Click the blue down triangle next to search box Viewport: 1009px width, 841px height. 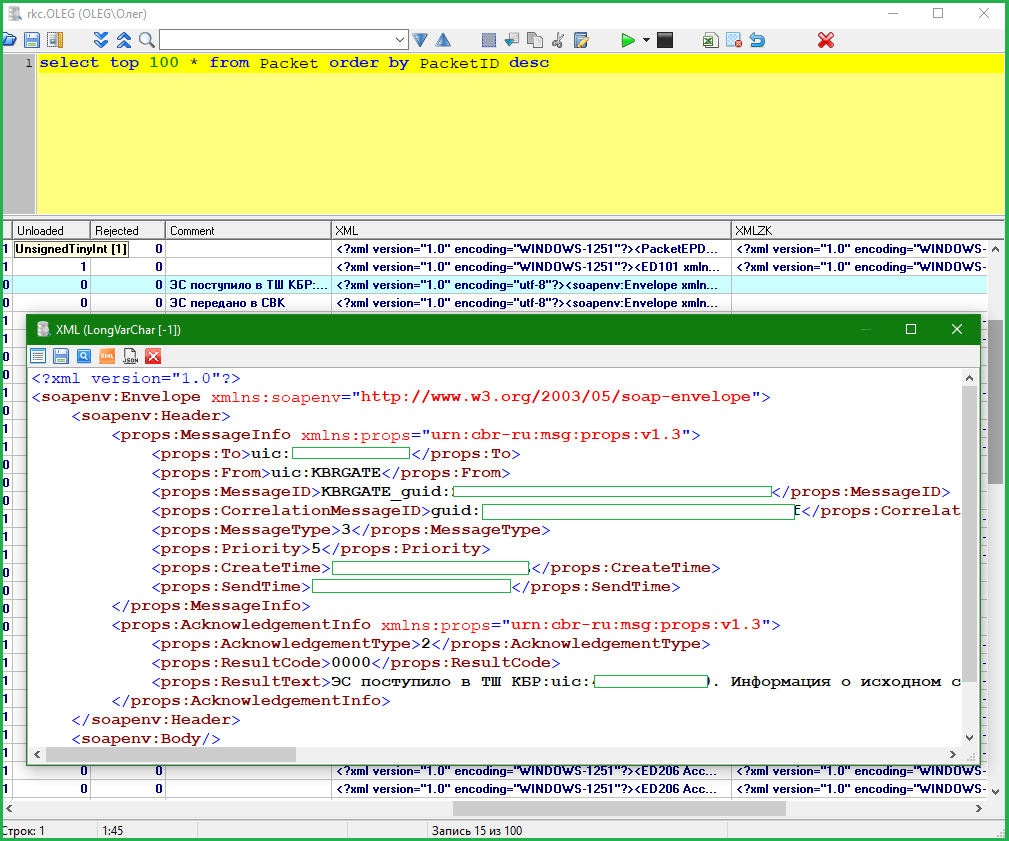(x=421, y=40)
